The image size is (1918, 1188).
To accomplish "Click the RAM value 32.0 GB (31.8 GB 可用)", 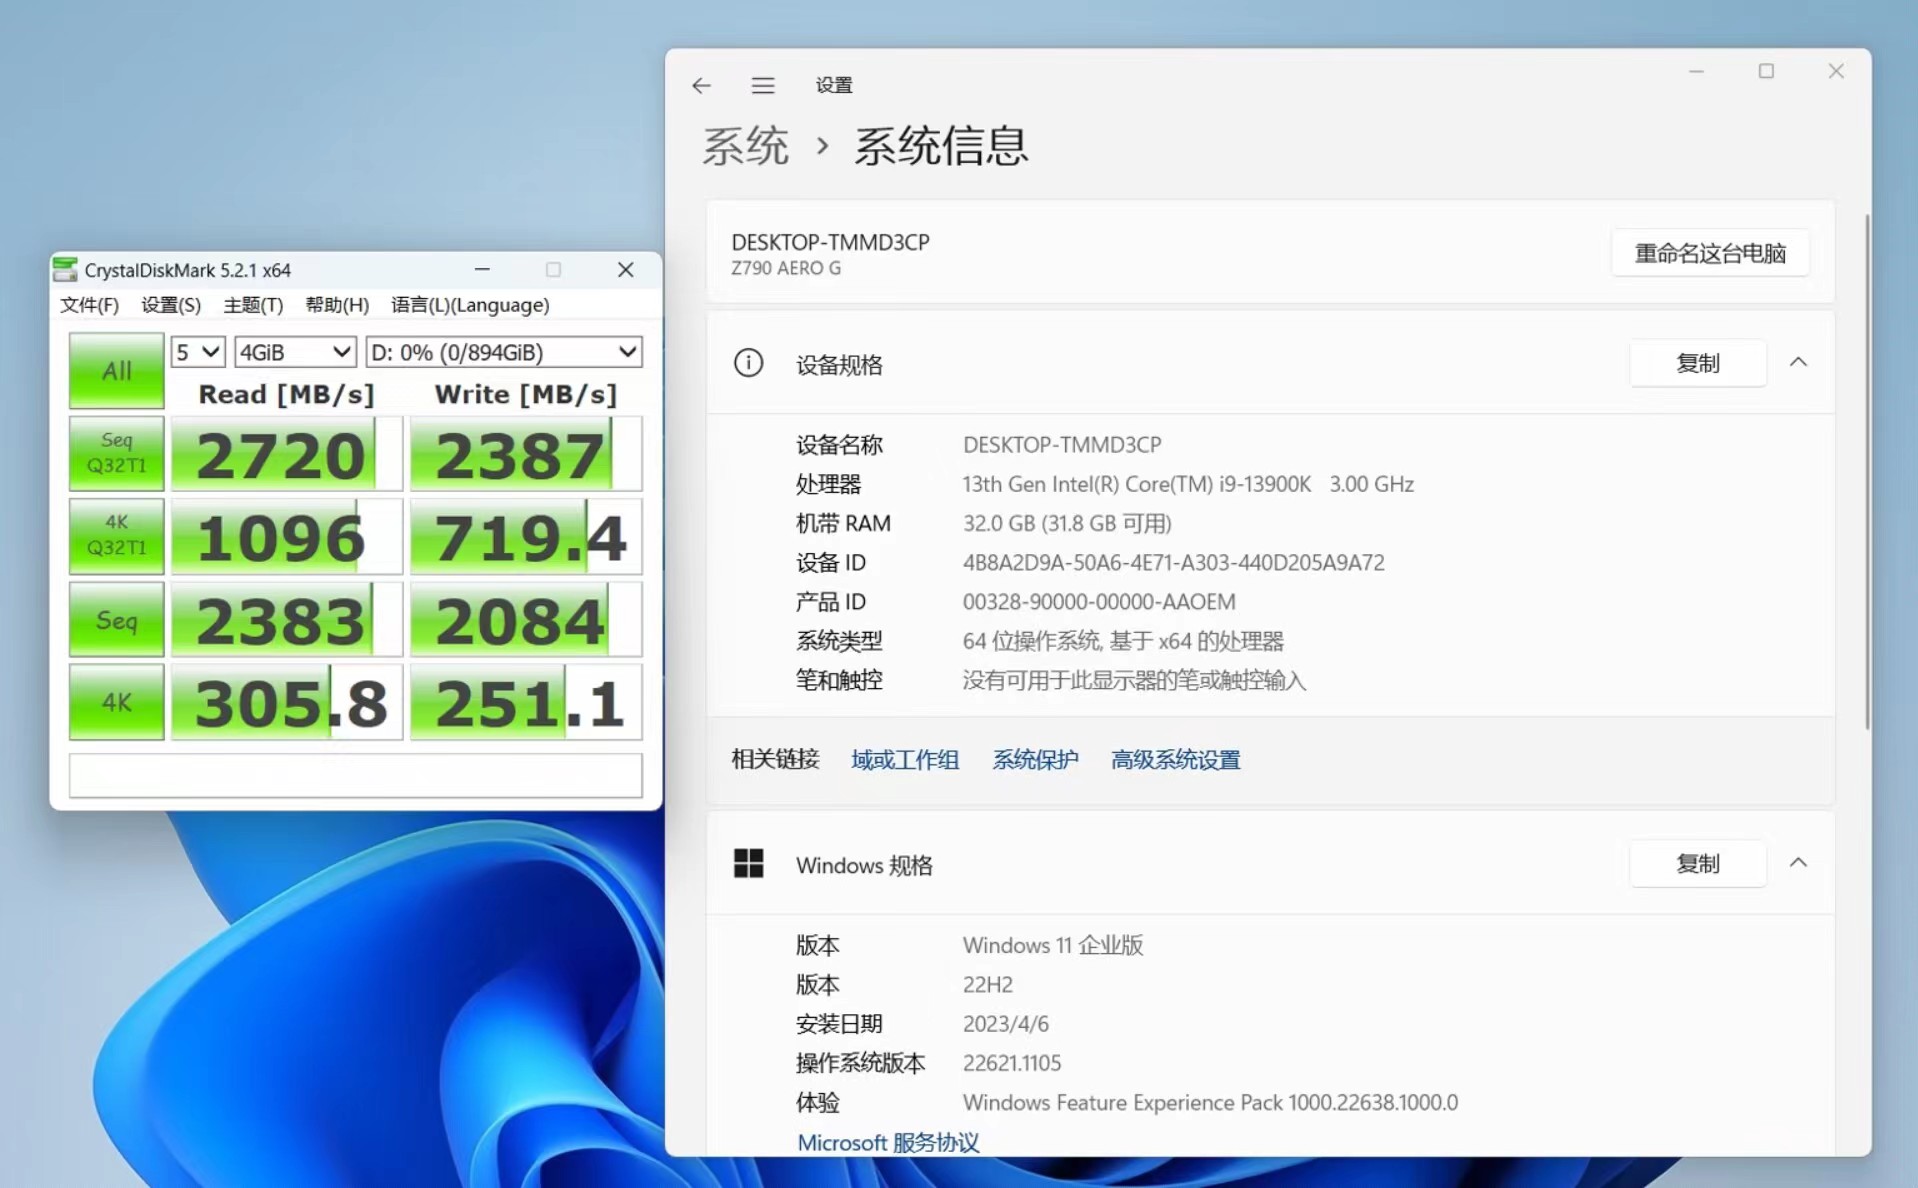I will [1067, 523].
